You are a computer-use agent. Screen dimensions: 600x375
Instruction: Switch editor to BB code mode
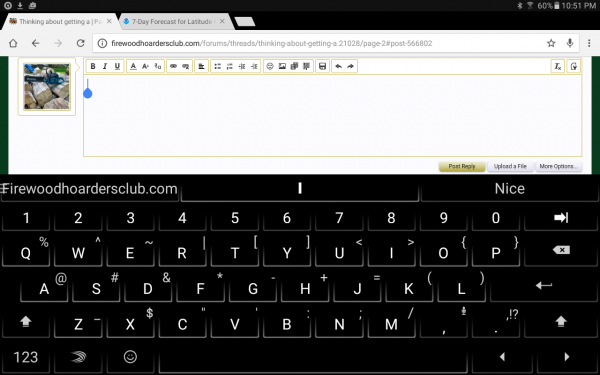[573, 66]
